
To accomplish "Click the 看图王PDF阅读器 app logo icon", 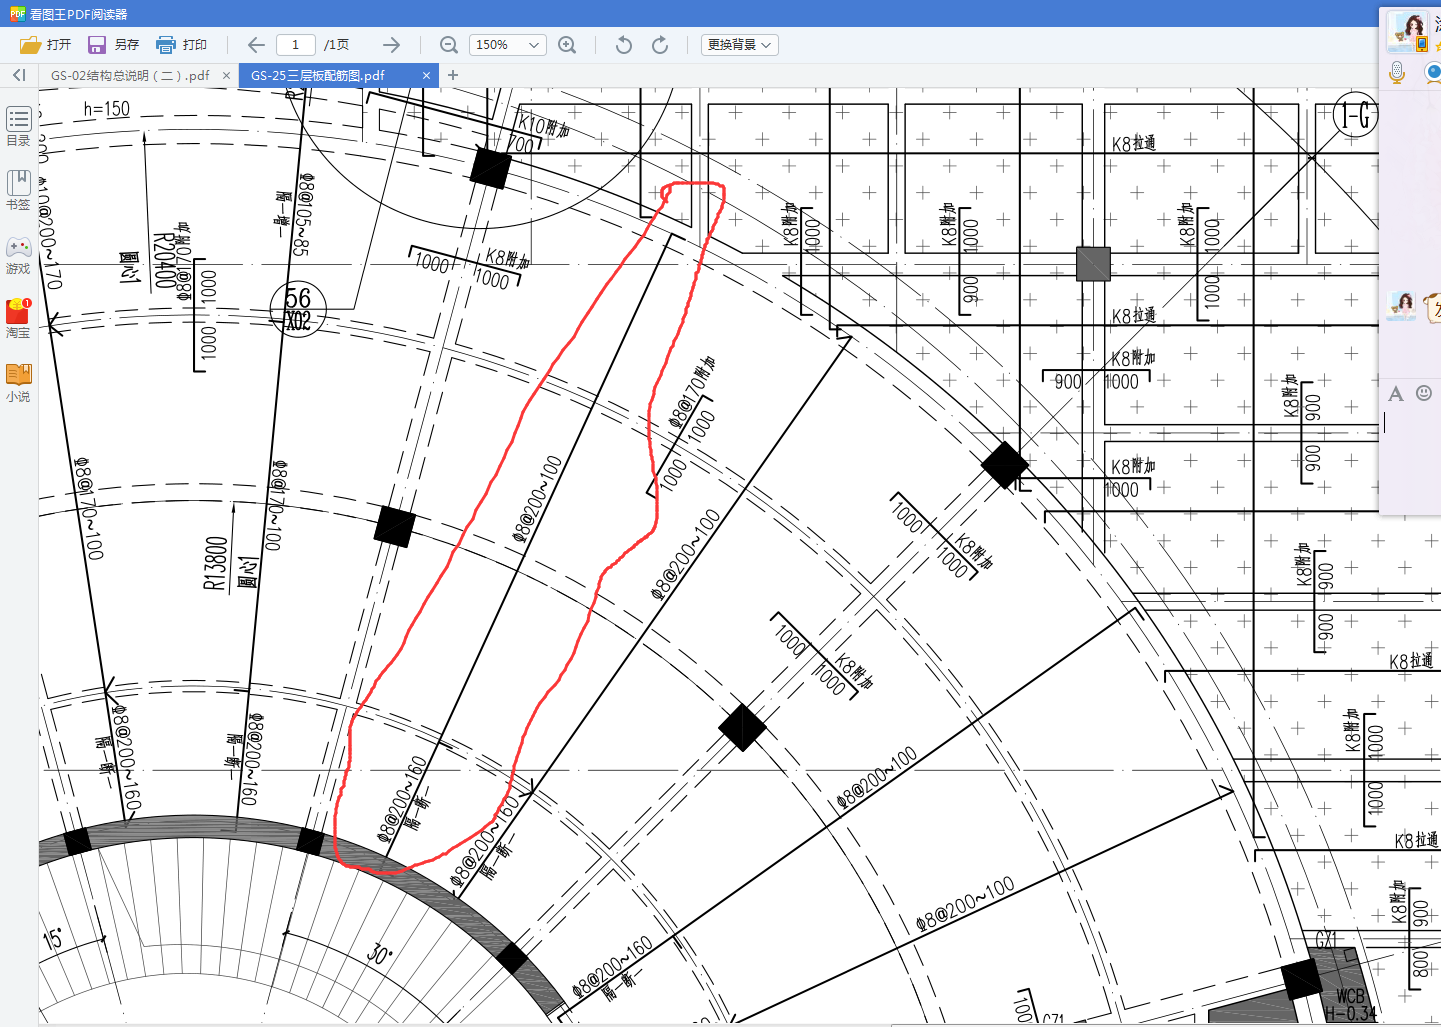I will [17, 14].
